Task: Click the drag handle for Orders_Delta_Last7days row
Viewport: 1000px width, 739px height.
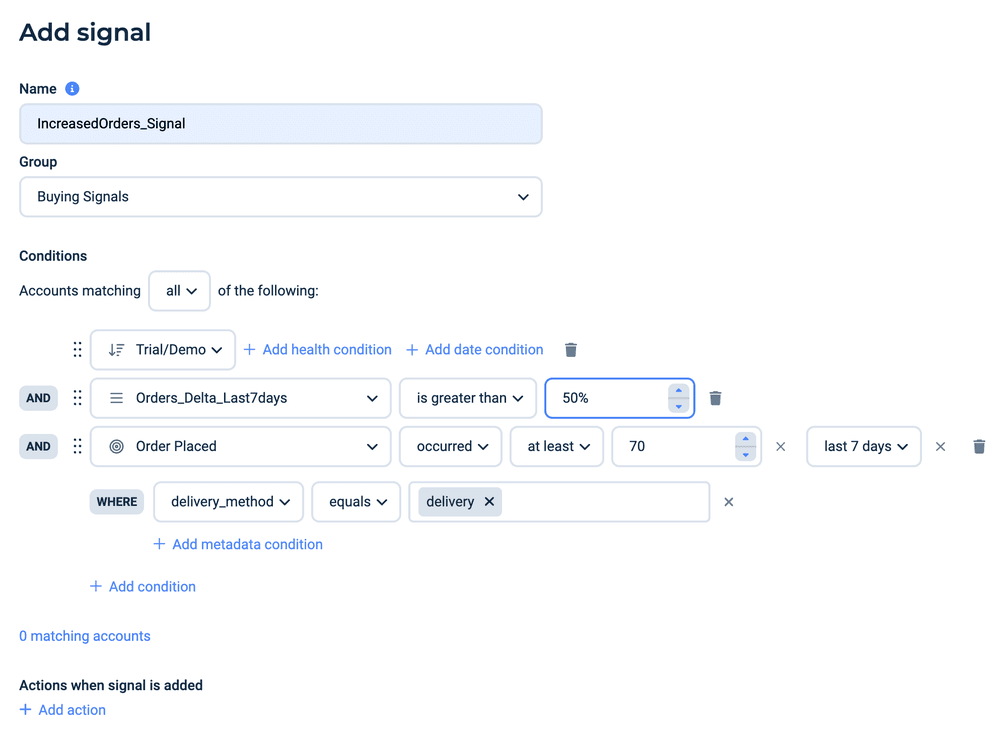Action: [77, 398]
